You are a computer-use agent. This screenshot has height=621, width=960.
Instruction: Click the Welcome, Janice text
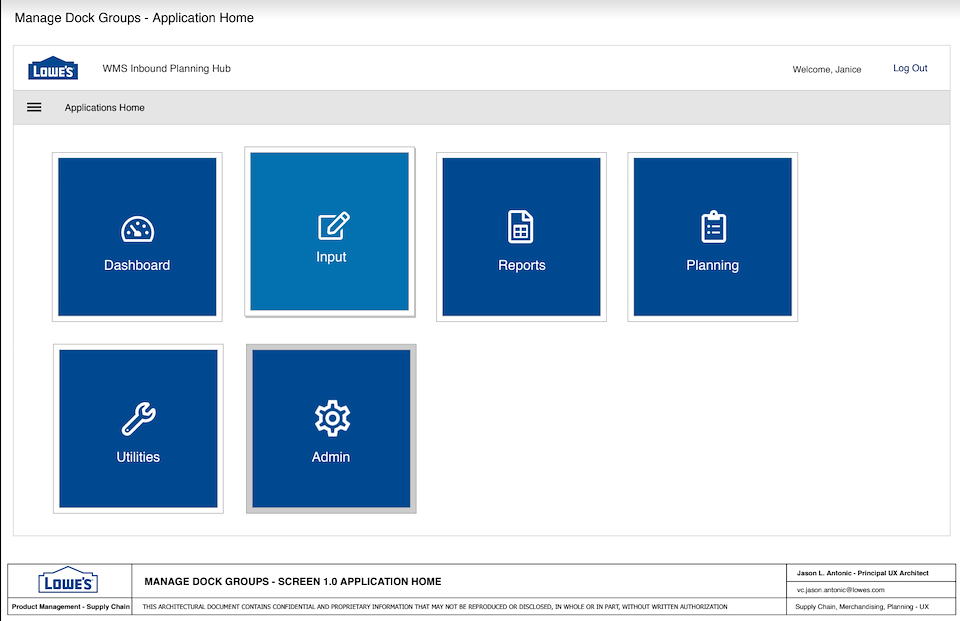[827, 69]
